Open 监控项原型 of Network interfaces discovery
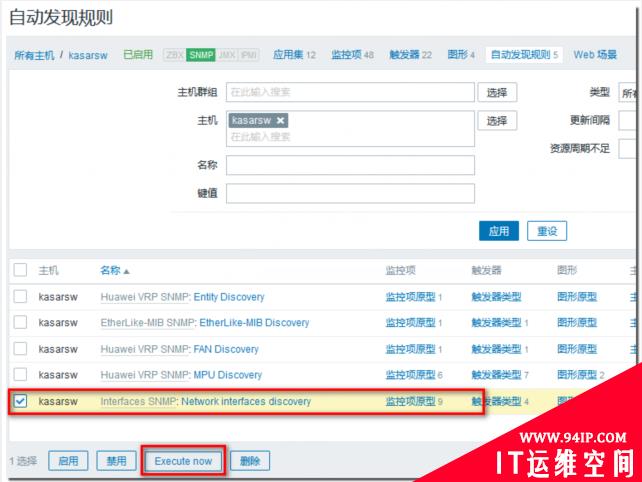642x482 pixels. click(411, 401)
